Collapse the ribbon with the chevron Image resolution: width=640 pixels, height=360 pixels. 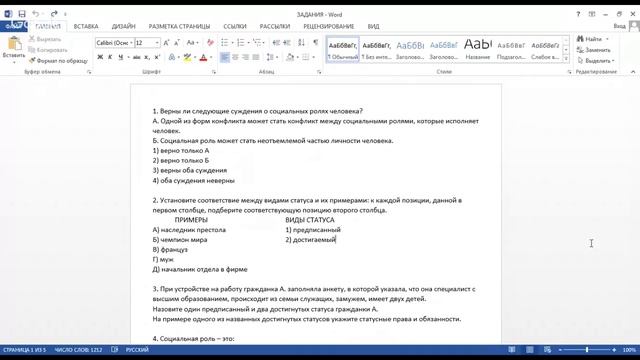coord(633,72)
